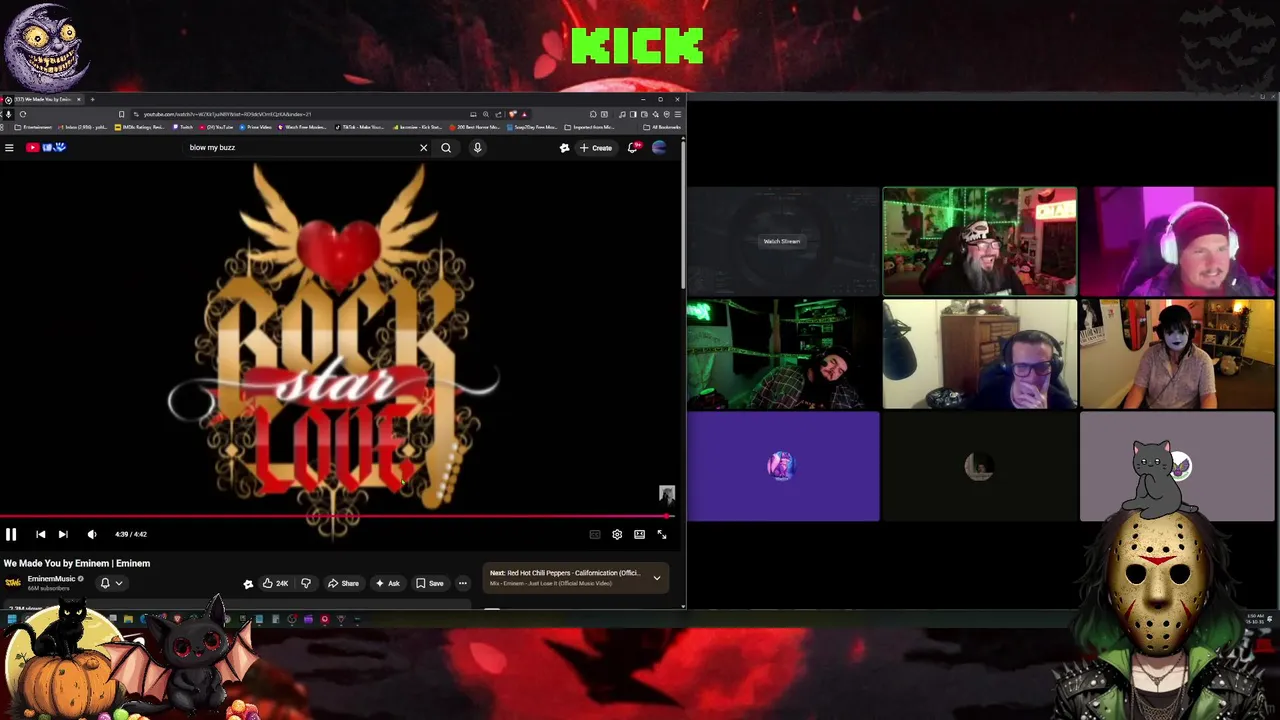This screenshot has height=720, width=1280.
Task: Clear the search box text
Action: click(x=423, y=148)
